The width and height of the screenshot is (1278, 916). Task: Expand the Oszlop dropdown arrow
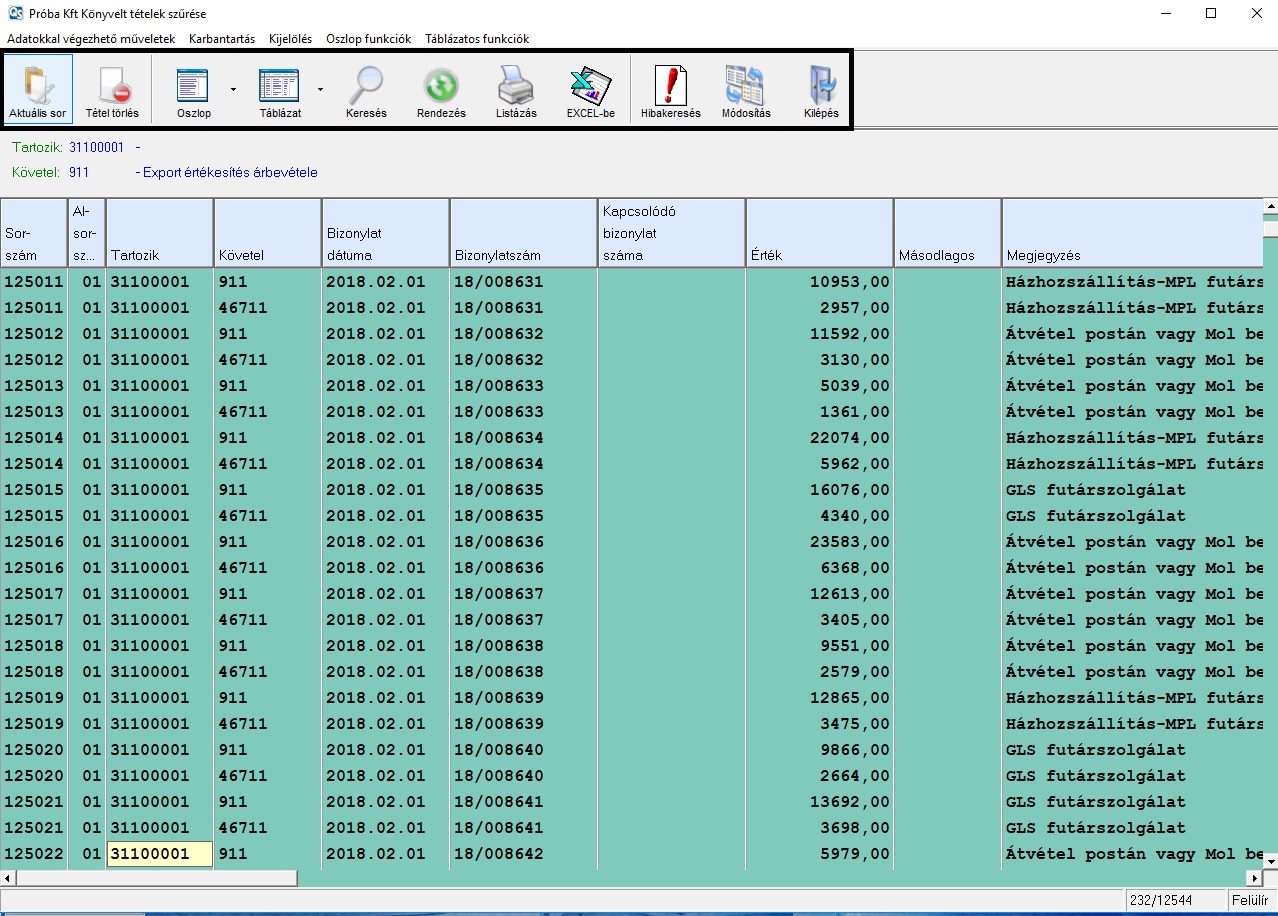[x=233, y=89]
